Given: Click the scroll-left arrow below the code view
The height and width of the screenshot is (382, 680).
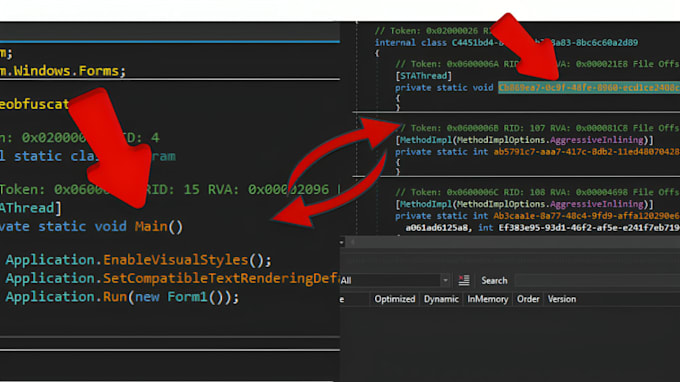Looking at the screenshot, I should click(x=352, y=242).
